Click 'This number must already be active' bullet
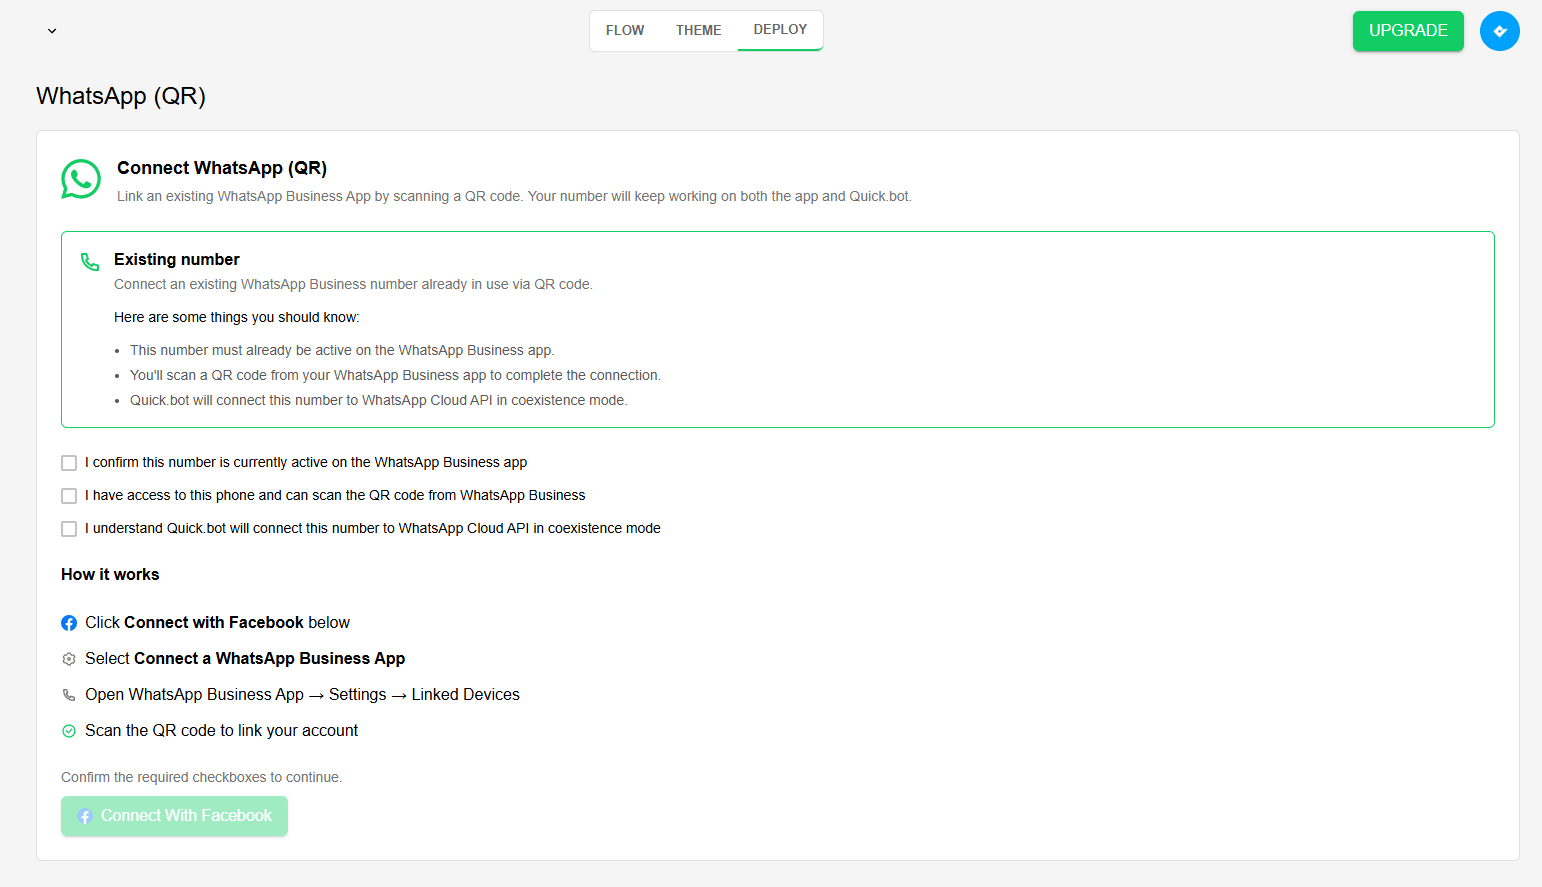Viewport: 1542px width, 887px height. pyautogui.click(x=342, y=350)
